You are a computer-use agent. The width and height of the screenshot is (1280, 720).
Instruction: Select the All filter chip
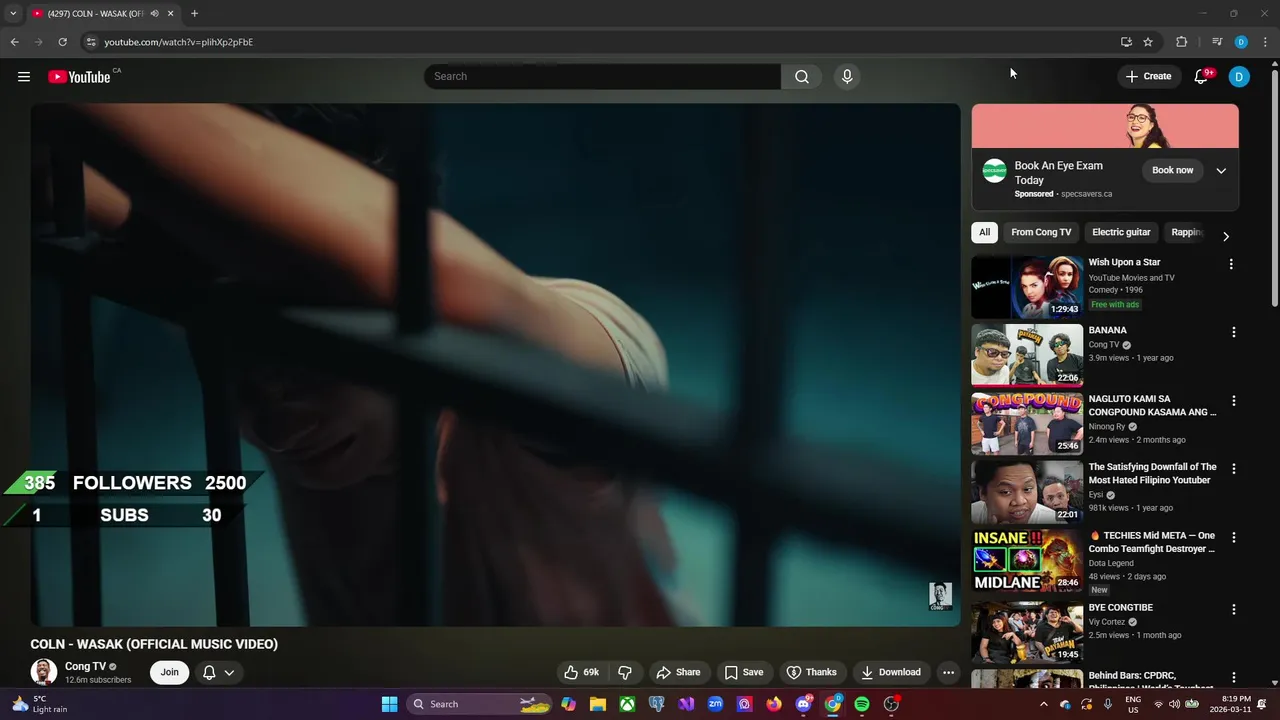point(984,232)
